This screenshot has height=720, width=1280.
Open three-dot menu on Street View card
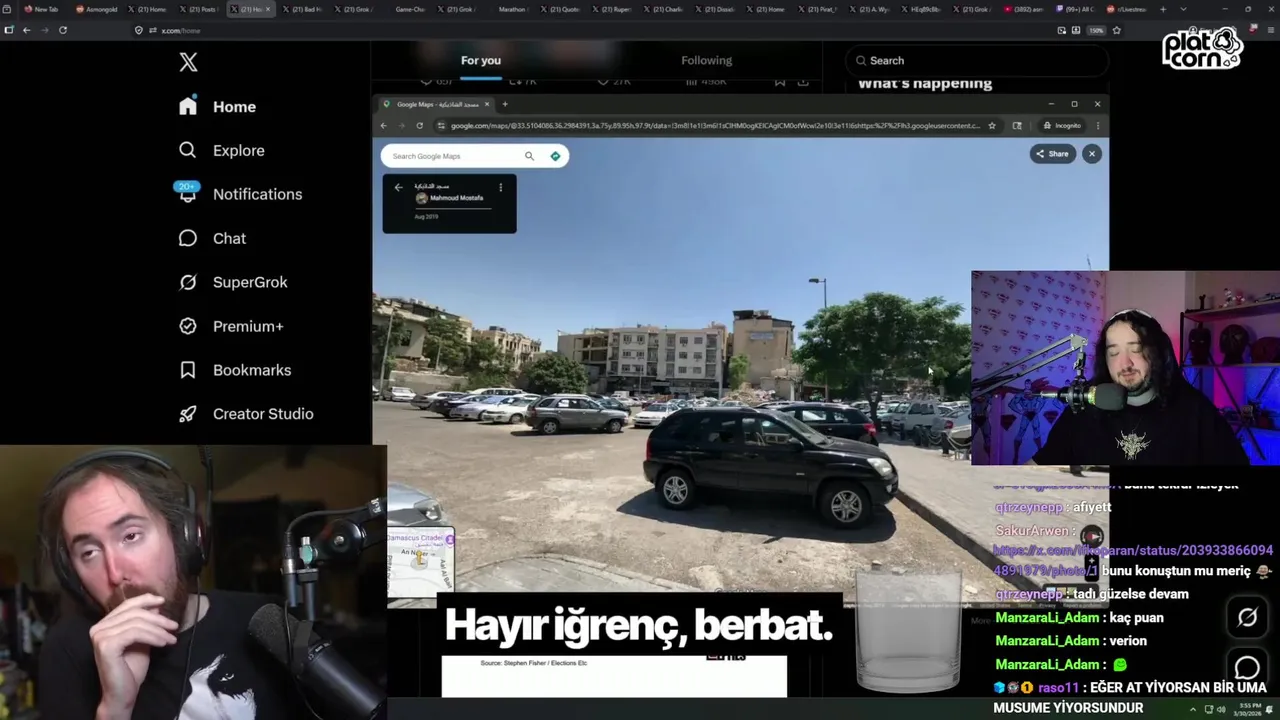(x=501, y=187)
